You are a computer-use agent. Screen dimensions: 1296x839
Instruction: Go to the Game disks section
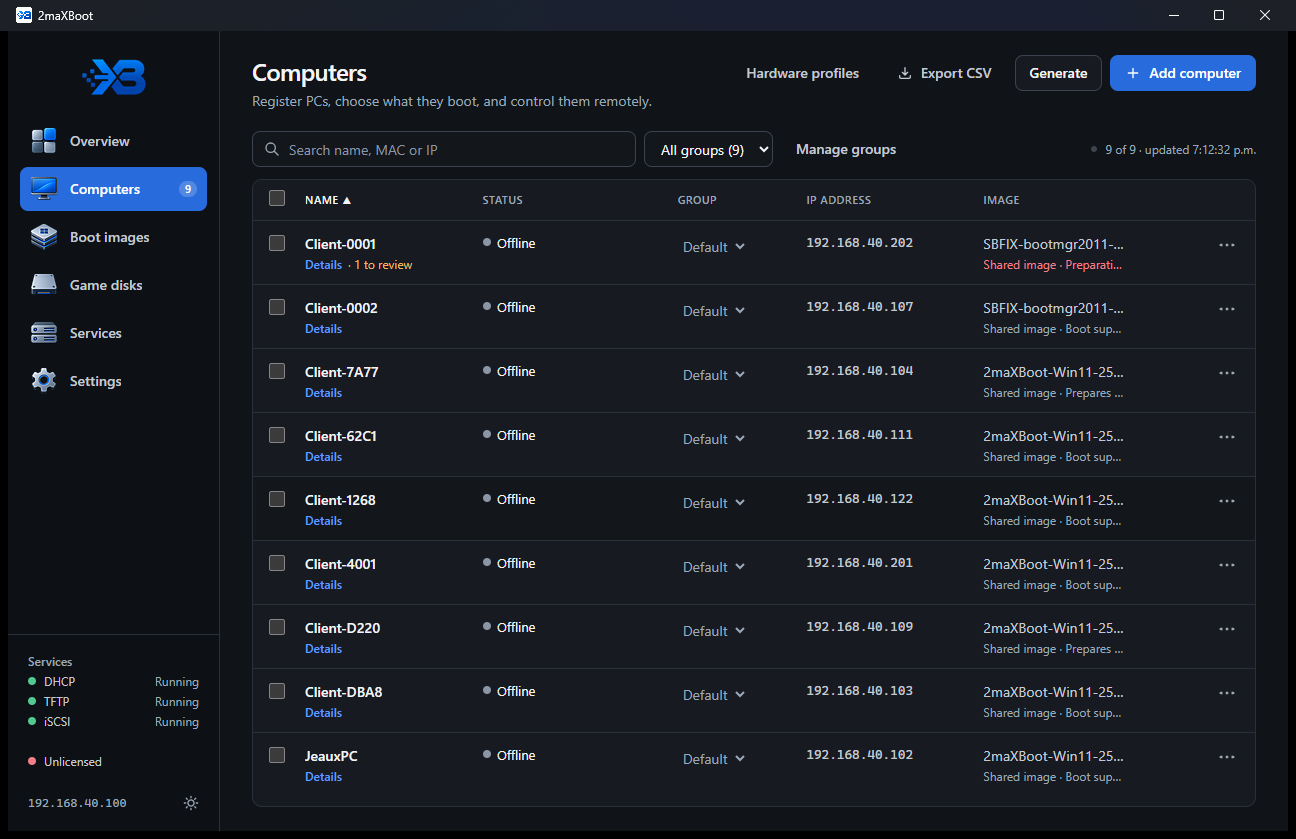click(x=113, y=285)
